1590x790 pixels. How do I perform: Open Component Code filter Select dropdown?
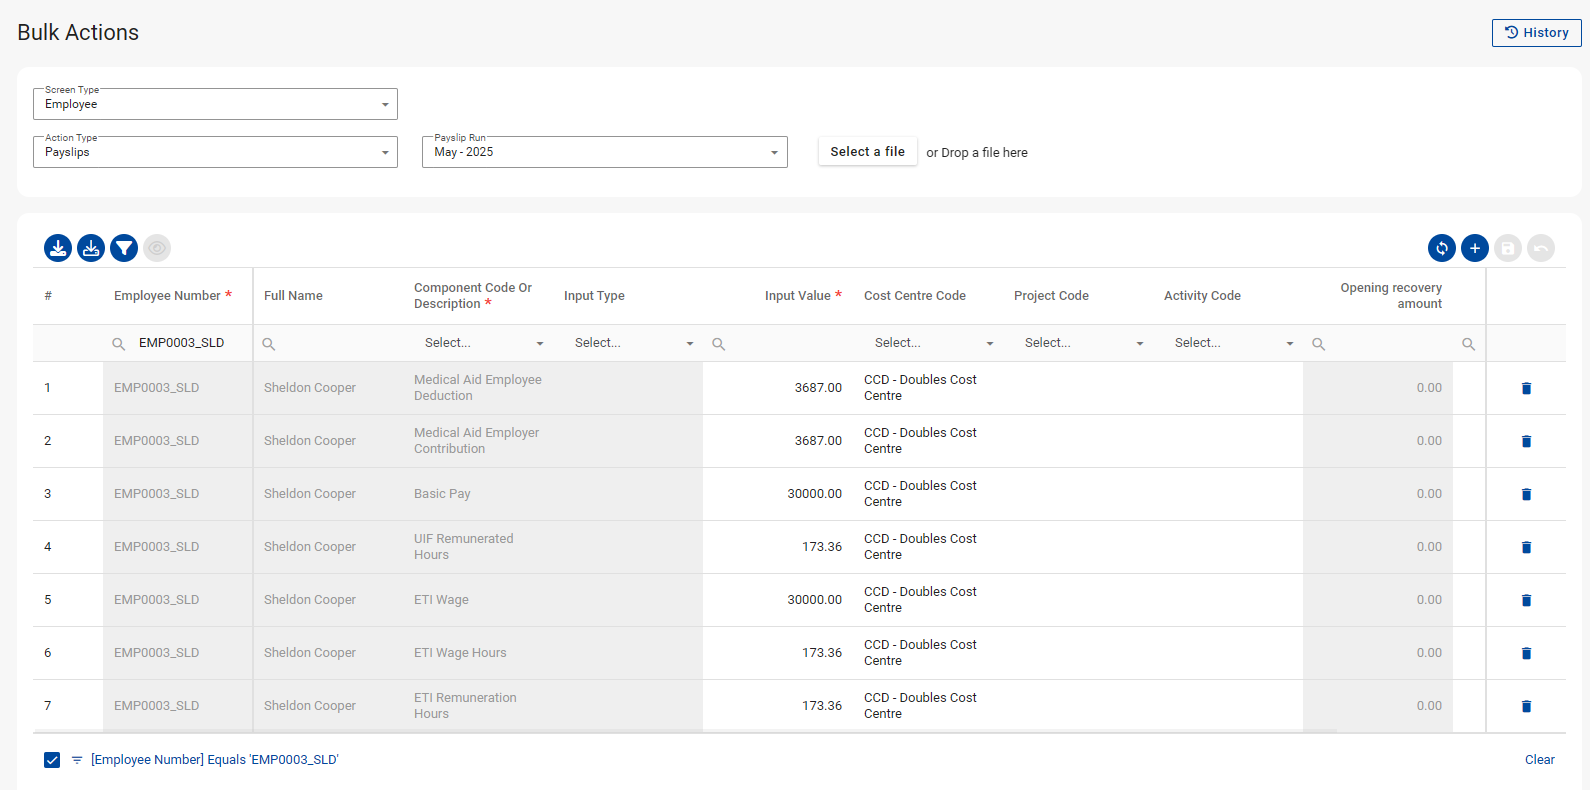(x=483, y=343)
